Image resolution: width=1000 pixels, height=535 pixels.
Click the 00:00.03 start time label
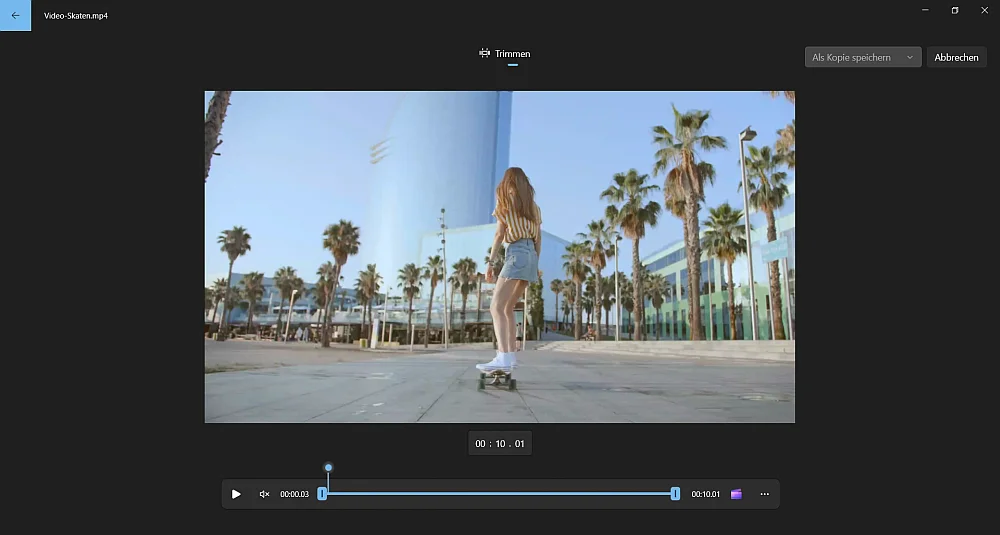point(295,494)
